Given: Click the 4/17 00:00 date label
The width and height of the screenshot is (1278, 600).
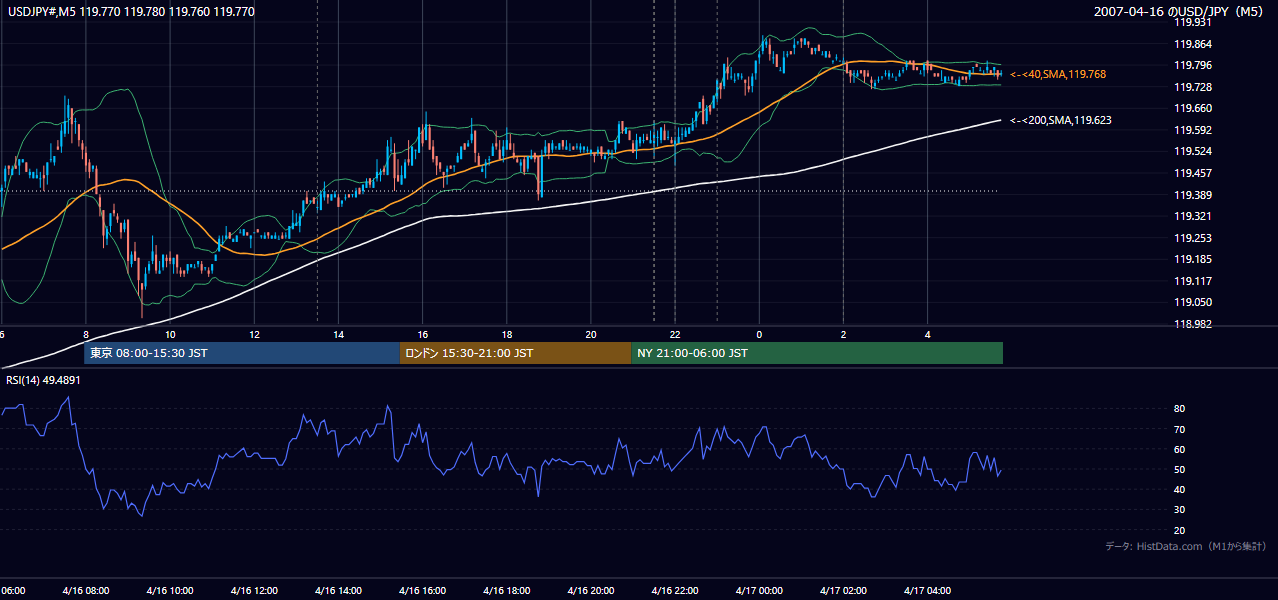Looking at the screenshot, I should click(759, 590).
